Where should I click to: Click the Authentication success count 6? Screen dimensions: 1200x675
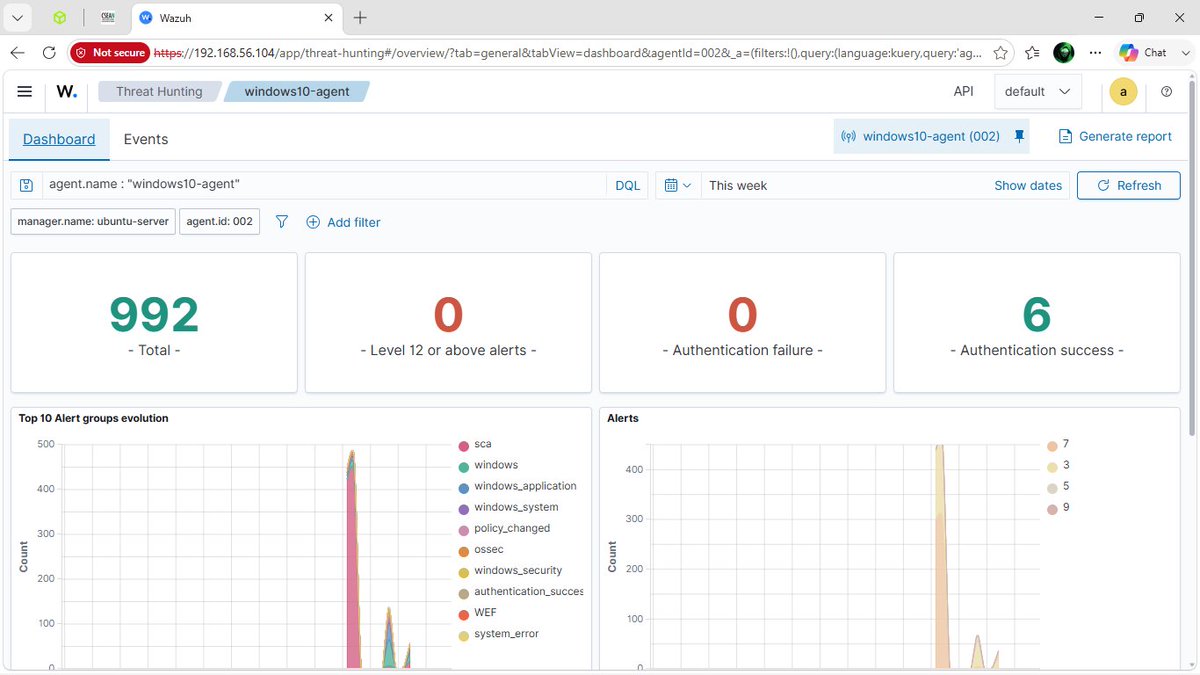[1037, 315]
